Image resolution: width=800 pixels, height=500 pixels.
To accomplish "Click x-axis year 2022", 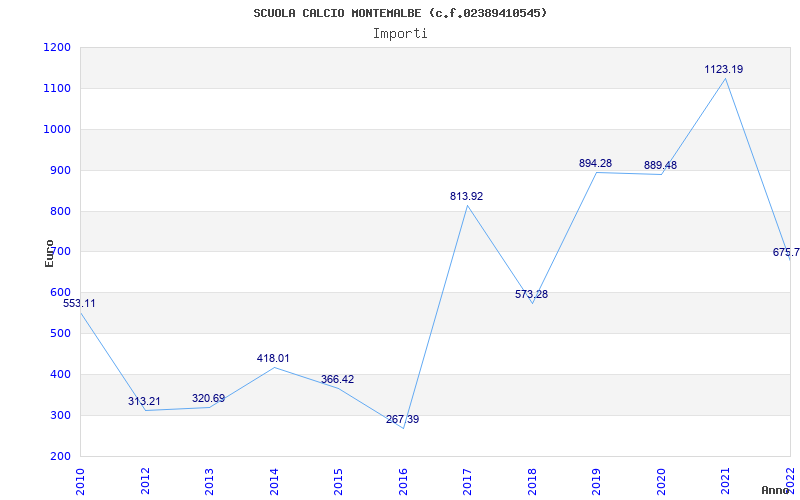I will [x=790, y=479].
